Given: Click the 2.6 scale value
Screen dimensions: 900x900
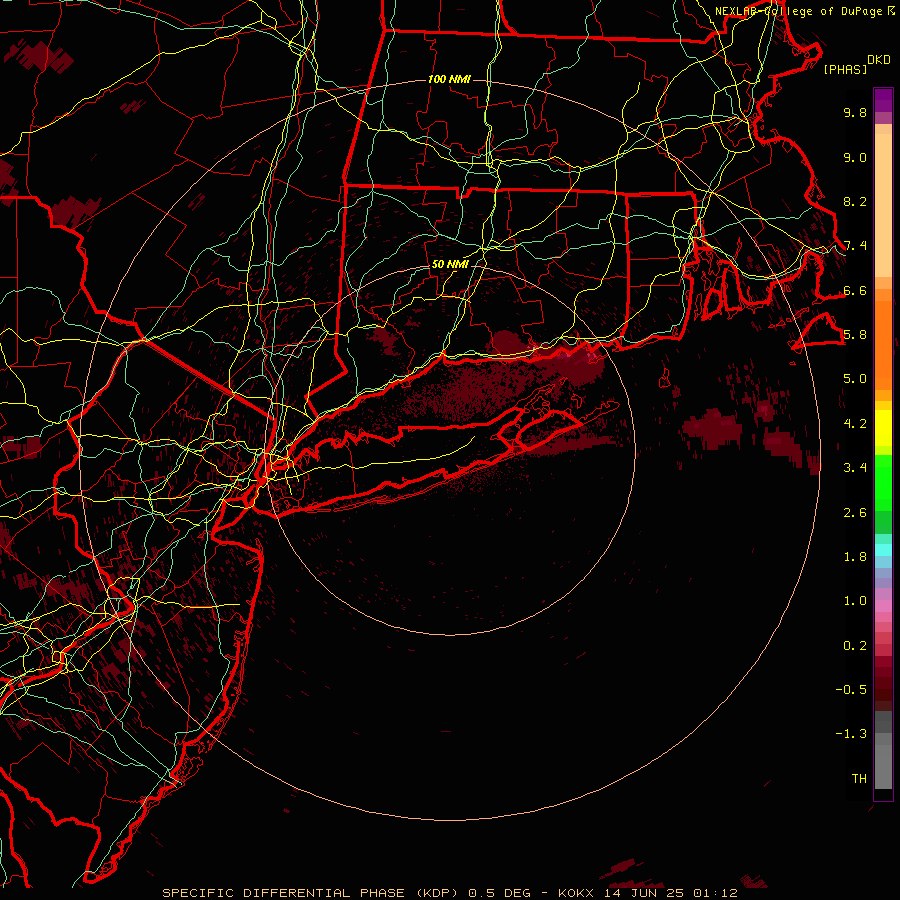Looking at the screenshot, I should click(x=855, y=512).
